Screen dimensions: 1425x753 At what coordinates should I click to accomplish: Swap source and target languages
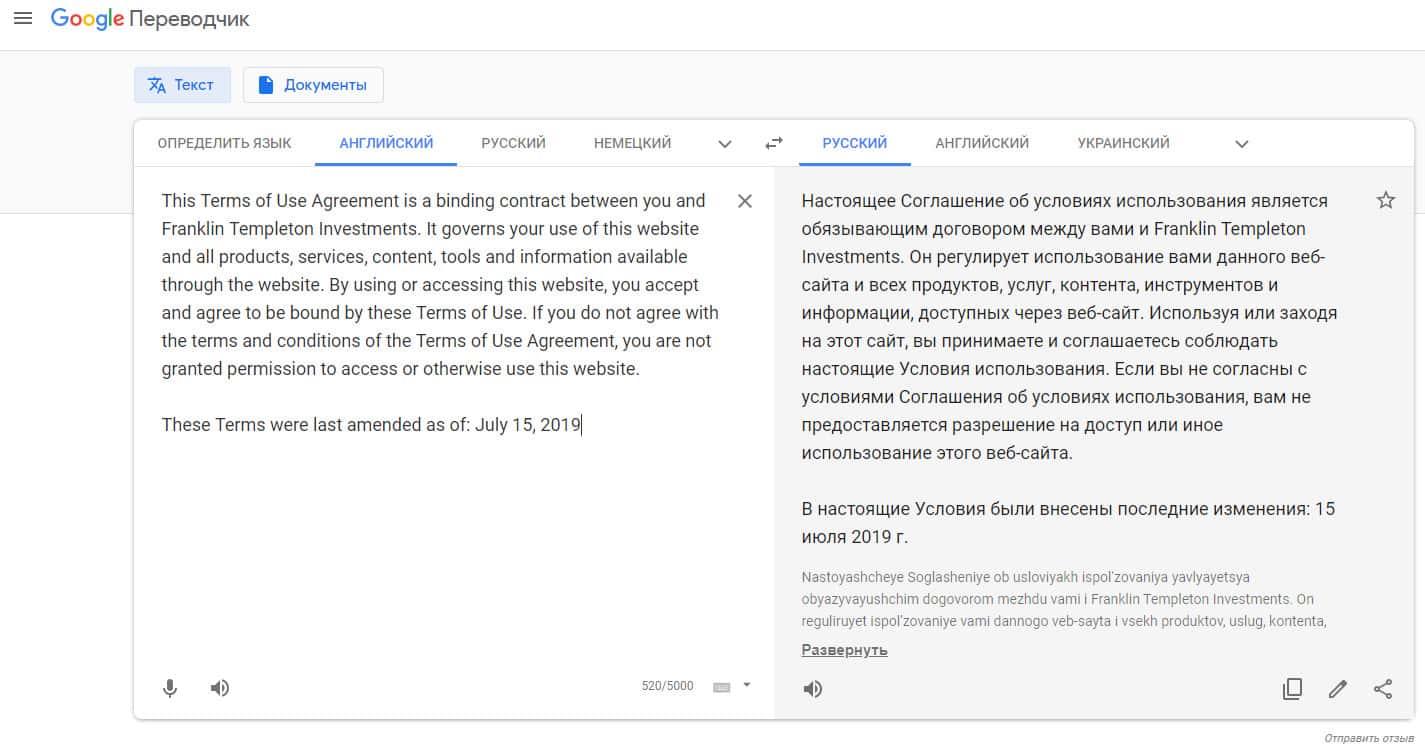(x=773, y=143)
